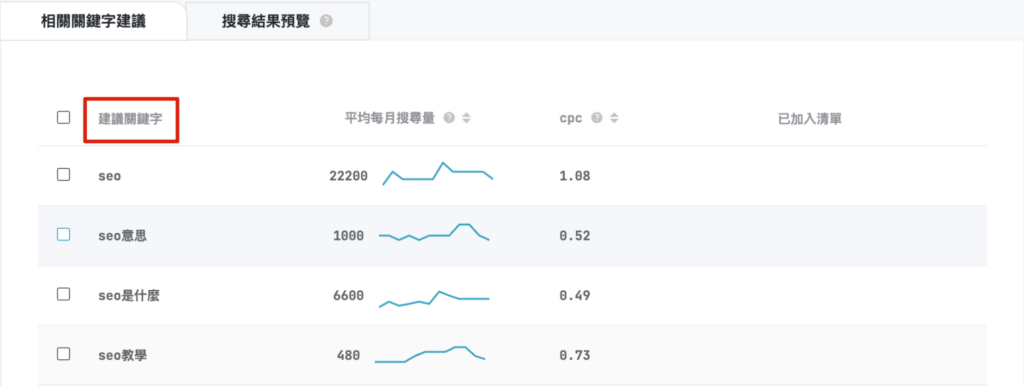Select the seo意思 row checkbox

click(63, 234)
